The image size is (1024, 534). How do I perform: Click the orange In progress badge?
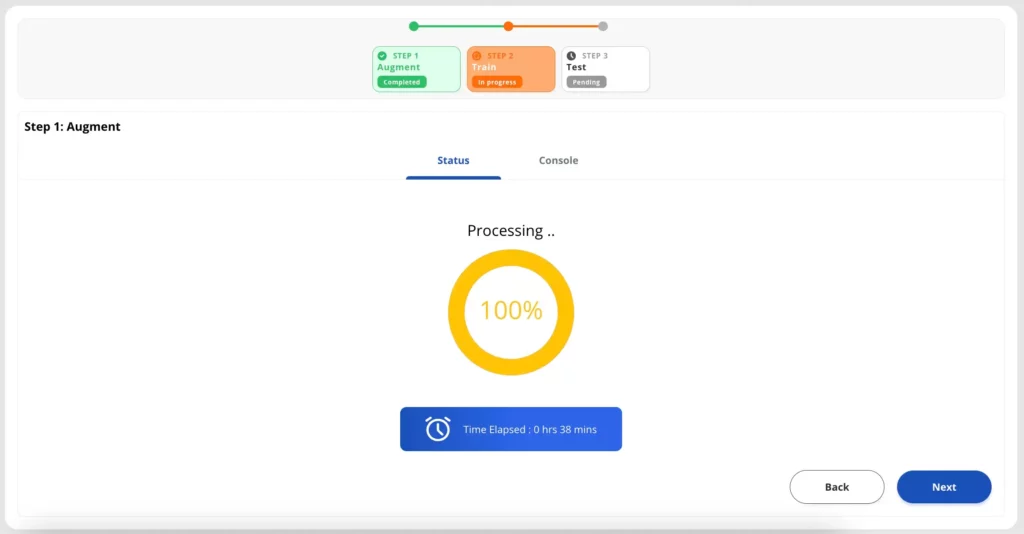[x=497, y=82]
